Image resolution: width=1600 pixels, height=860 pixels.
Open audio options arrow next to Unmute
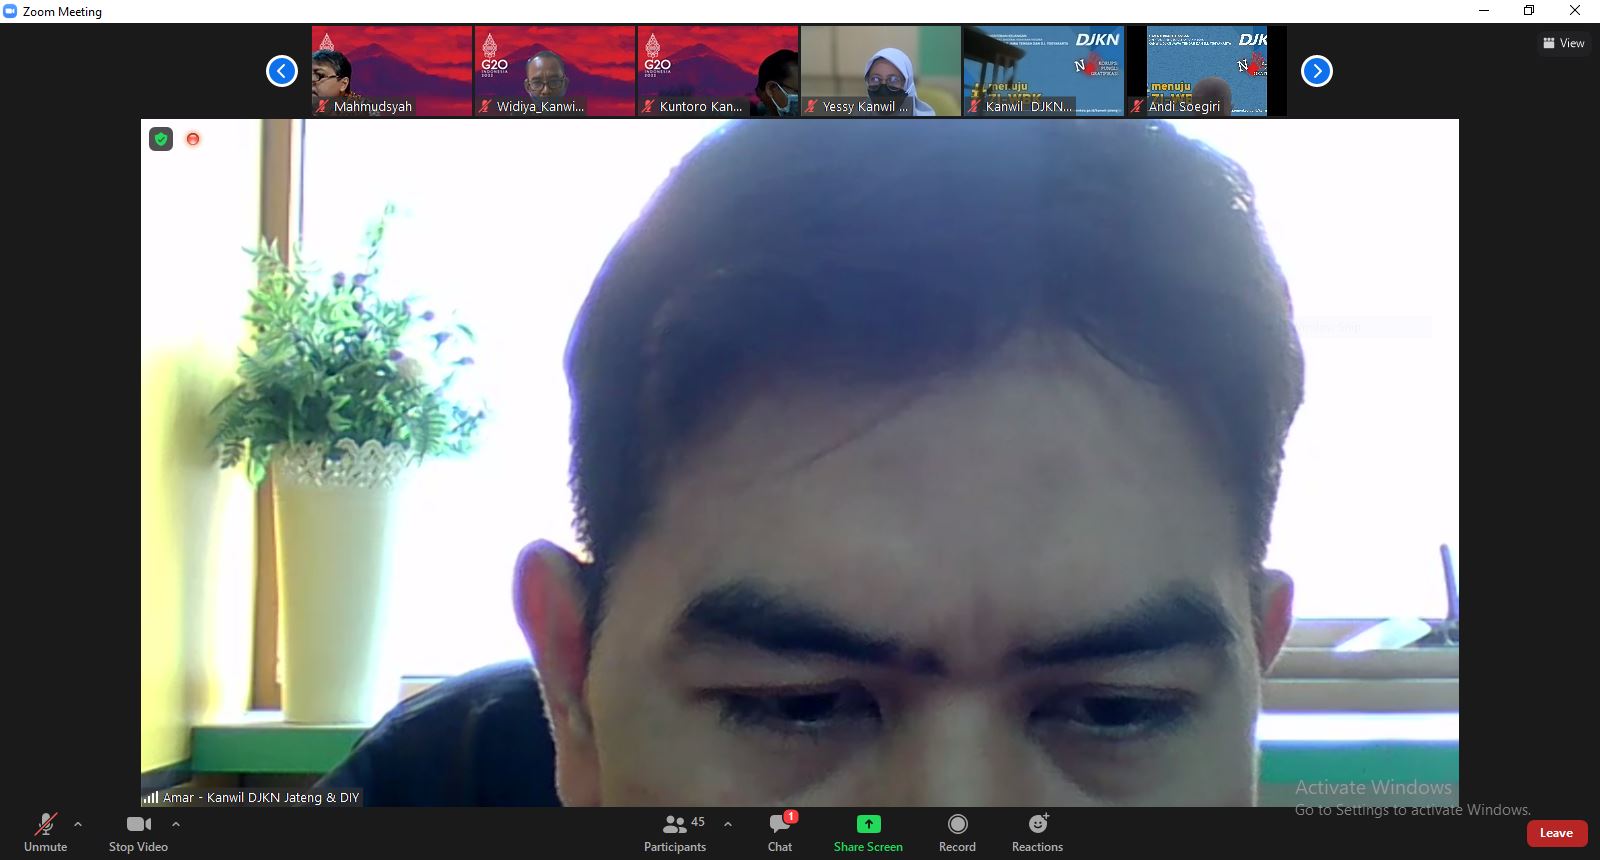click(78, 824)
